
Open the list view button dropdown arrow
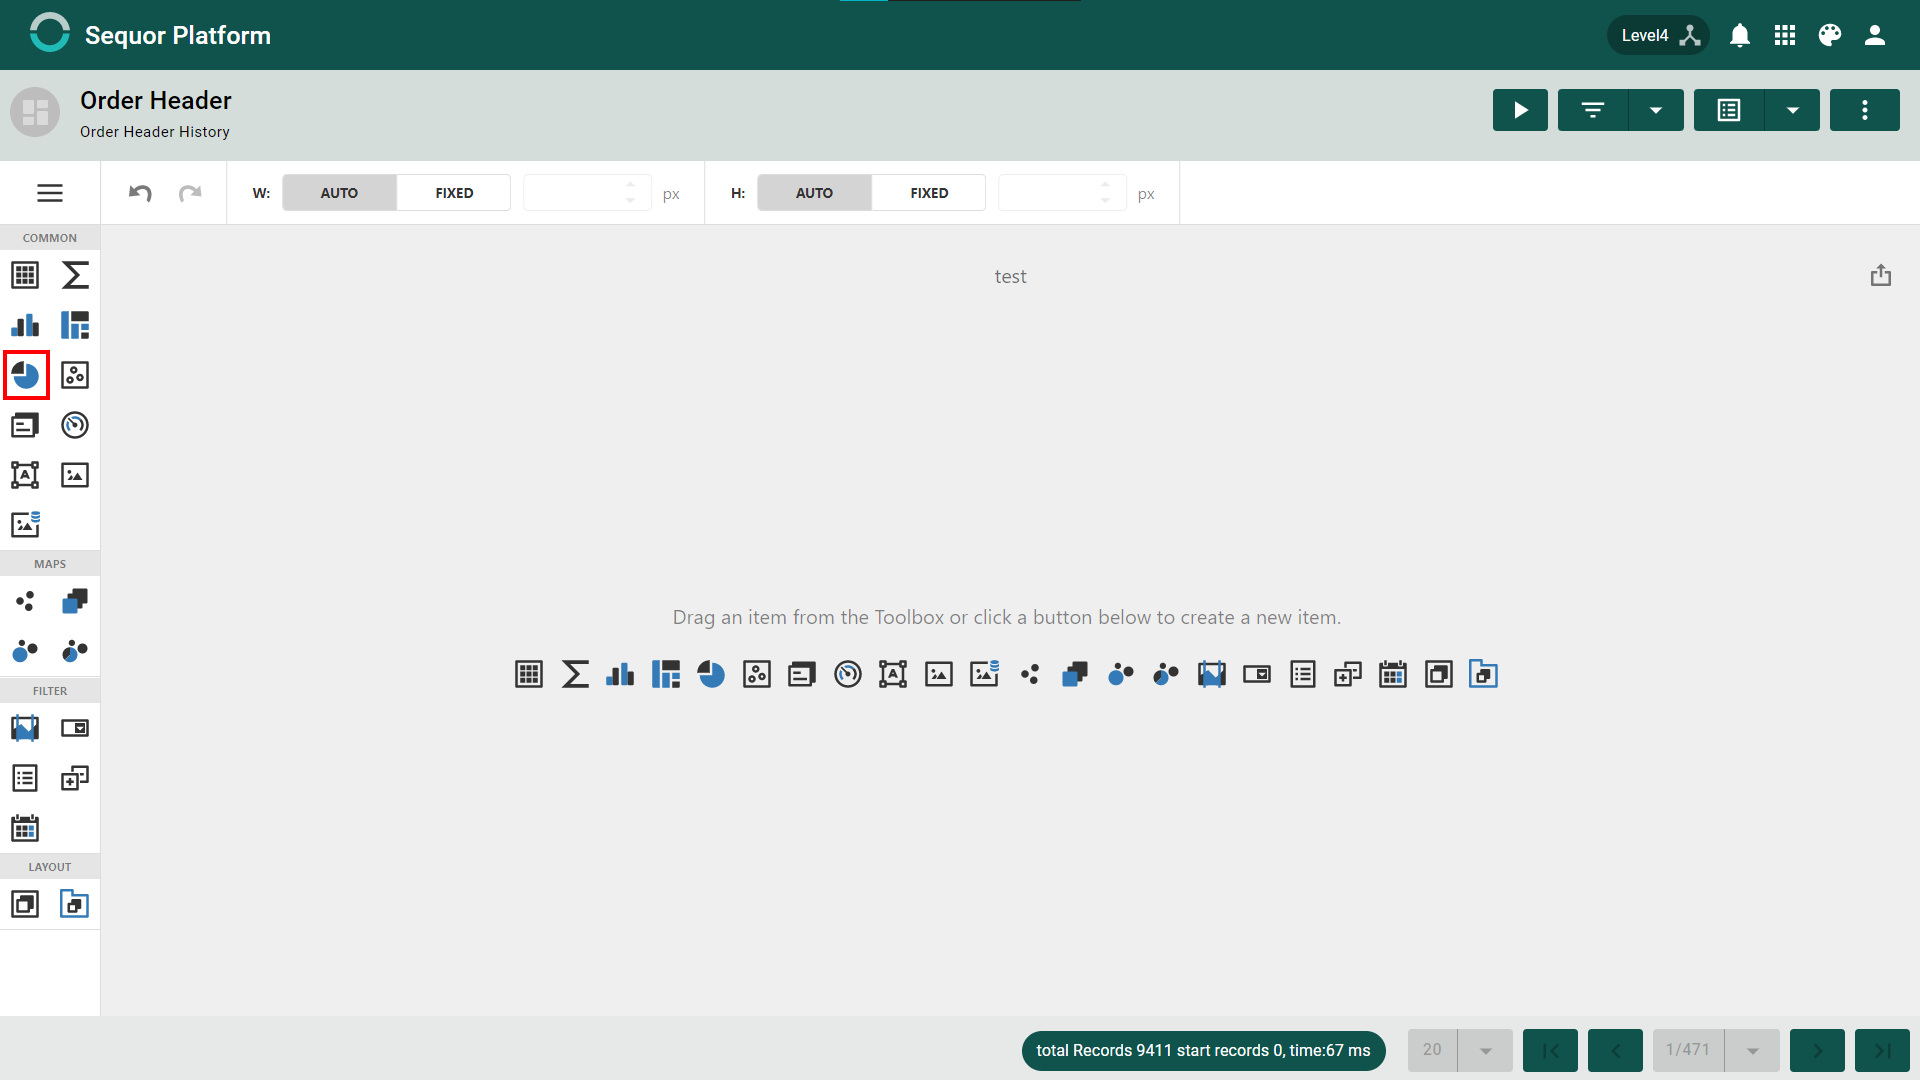(x=1793, y=110)
